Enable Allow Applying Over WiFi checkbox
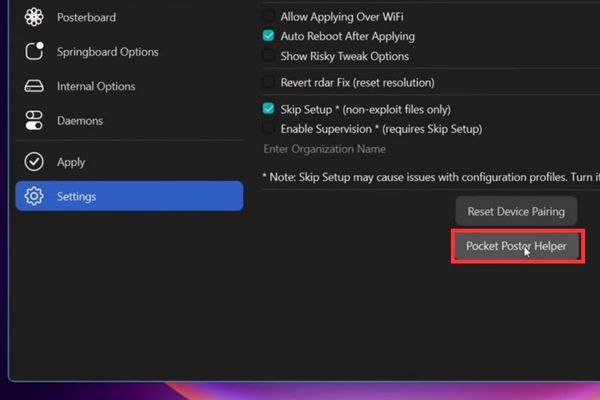 (268, 17)
